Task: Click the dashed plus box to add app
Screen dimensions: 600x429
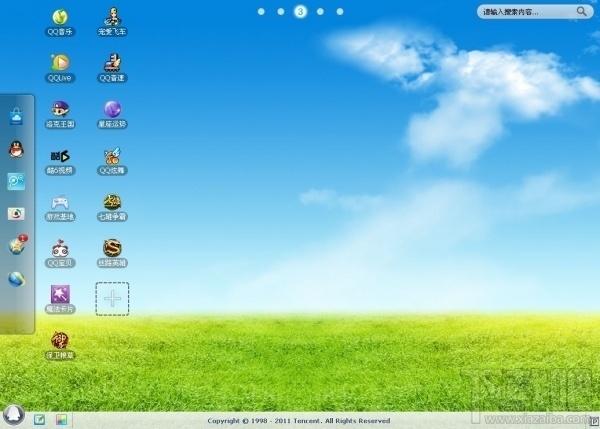Action: 112,299
